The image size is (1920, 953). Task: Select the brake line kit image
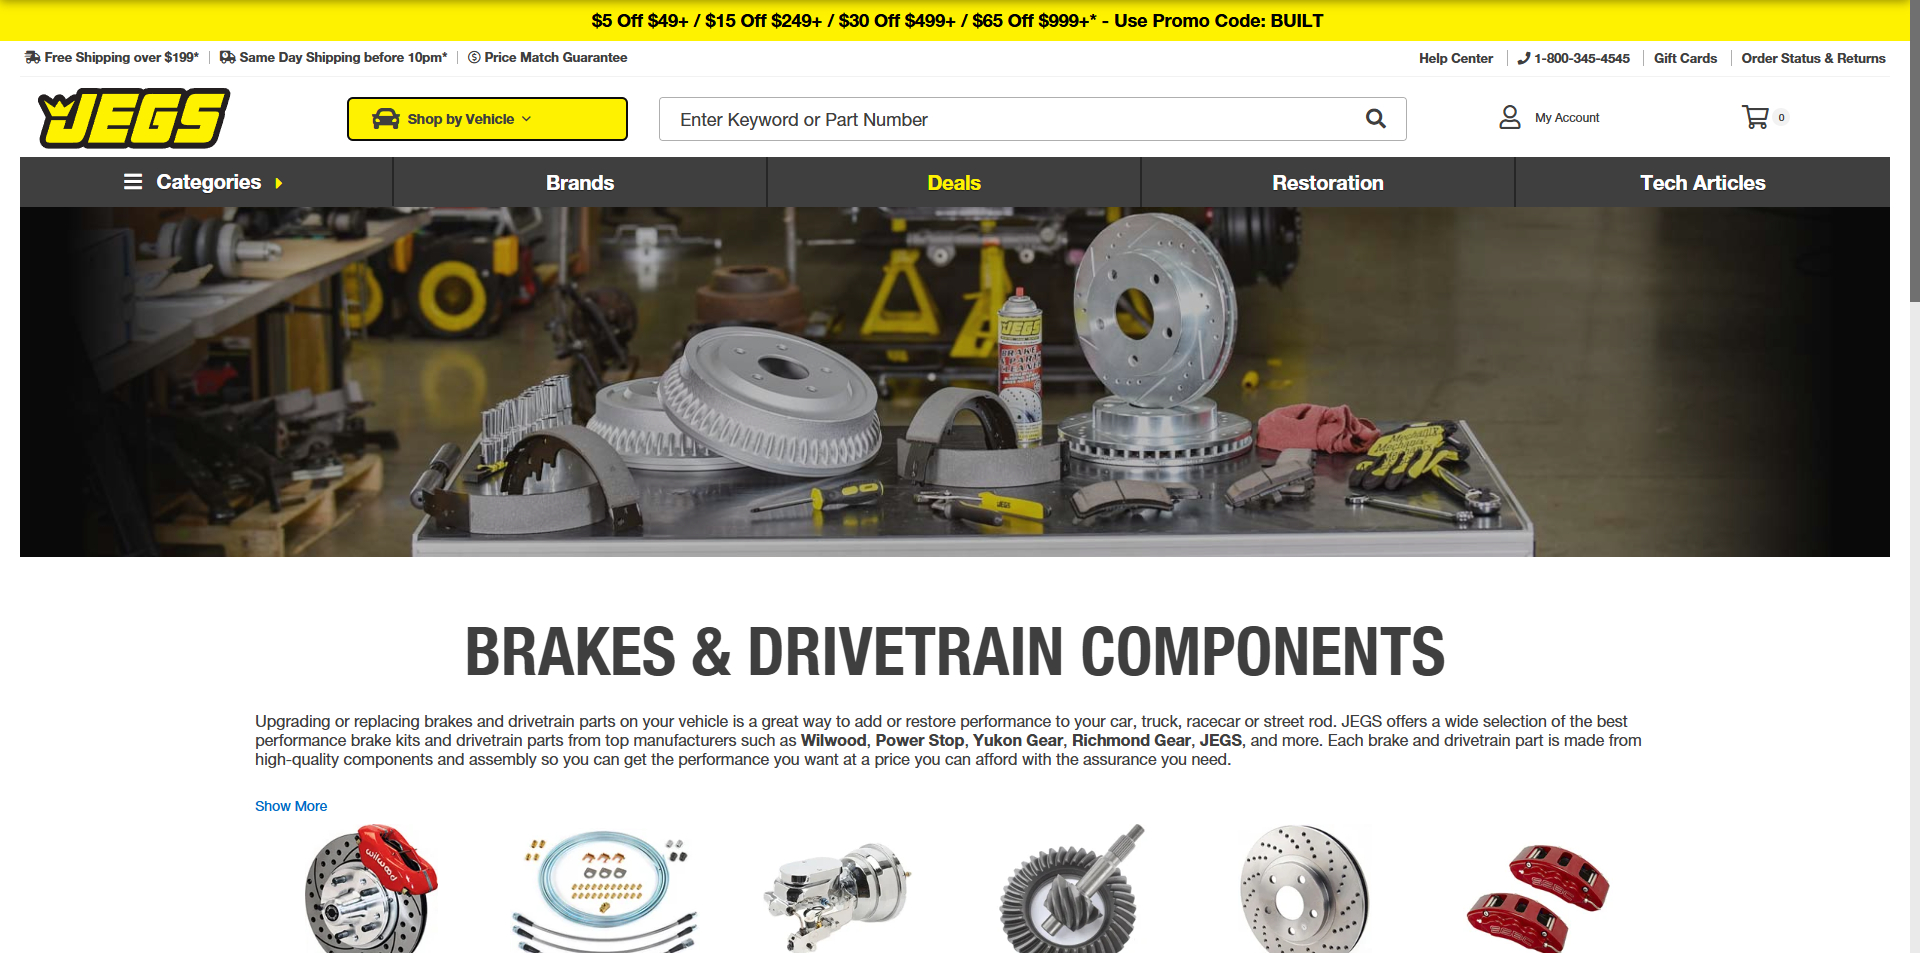coord(604,888)
